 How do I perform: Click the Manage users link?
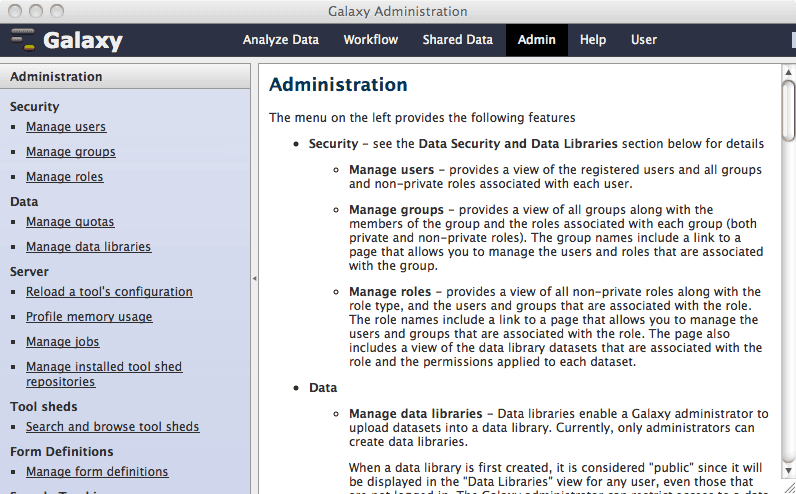[66, 127]
